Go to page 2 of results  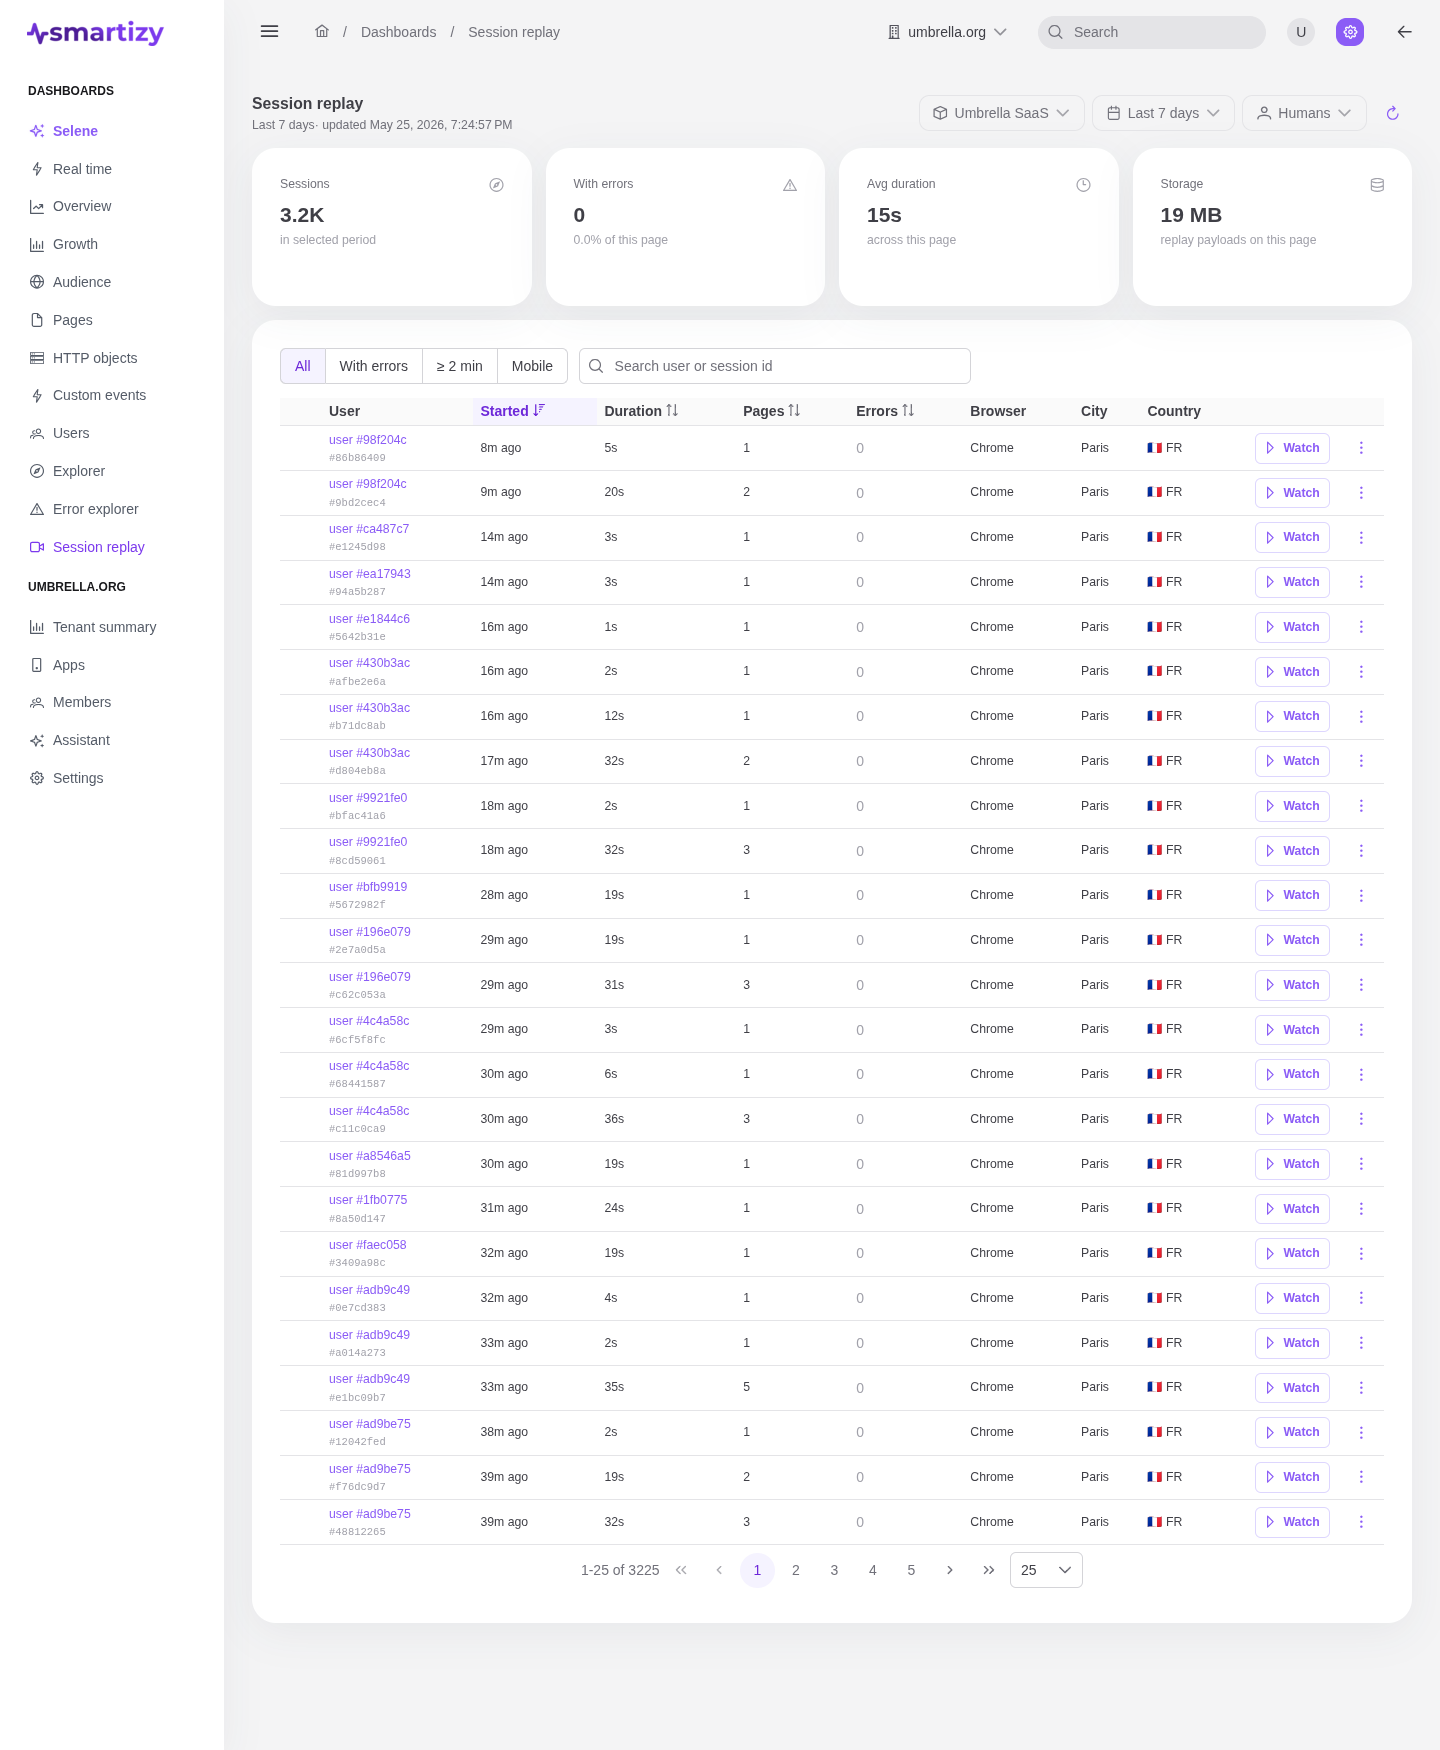click(x=796, y=1570)
